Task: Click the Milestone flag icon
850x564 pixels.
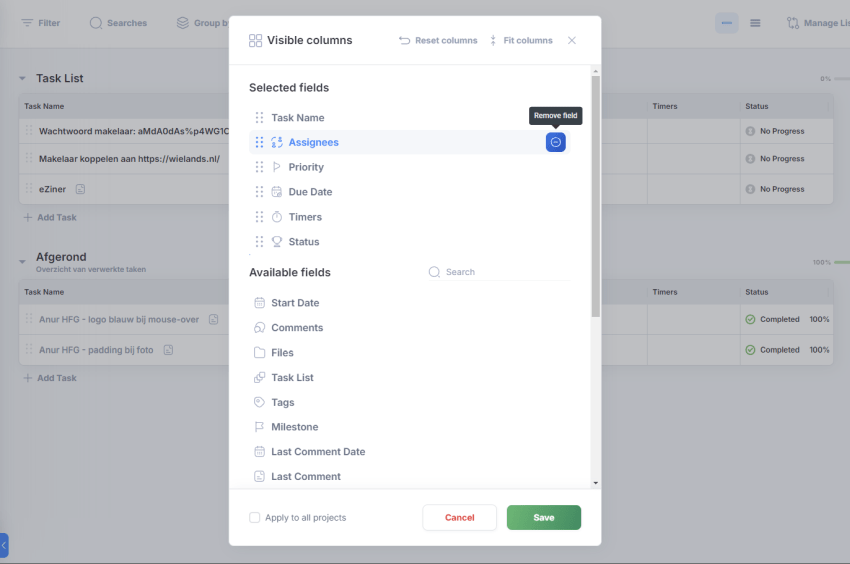Action: click(260, 427)
